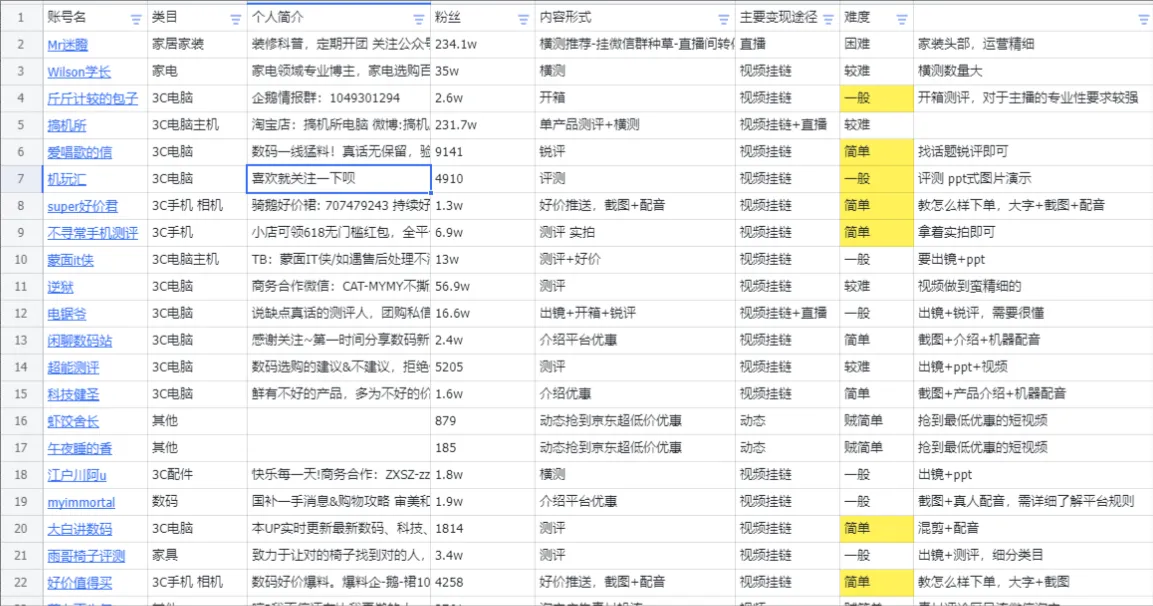Click the filter icon on 主要变现途径 column
This screenshot has height=606, width=1153.
pos(828,16)
